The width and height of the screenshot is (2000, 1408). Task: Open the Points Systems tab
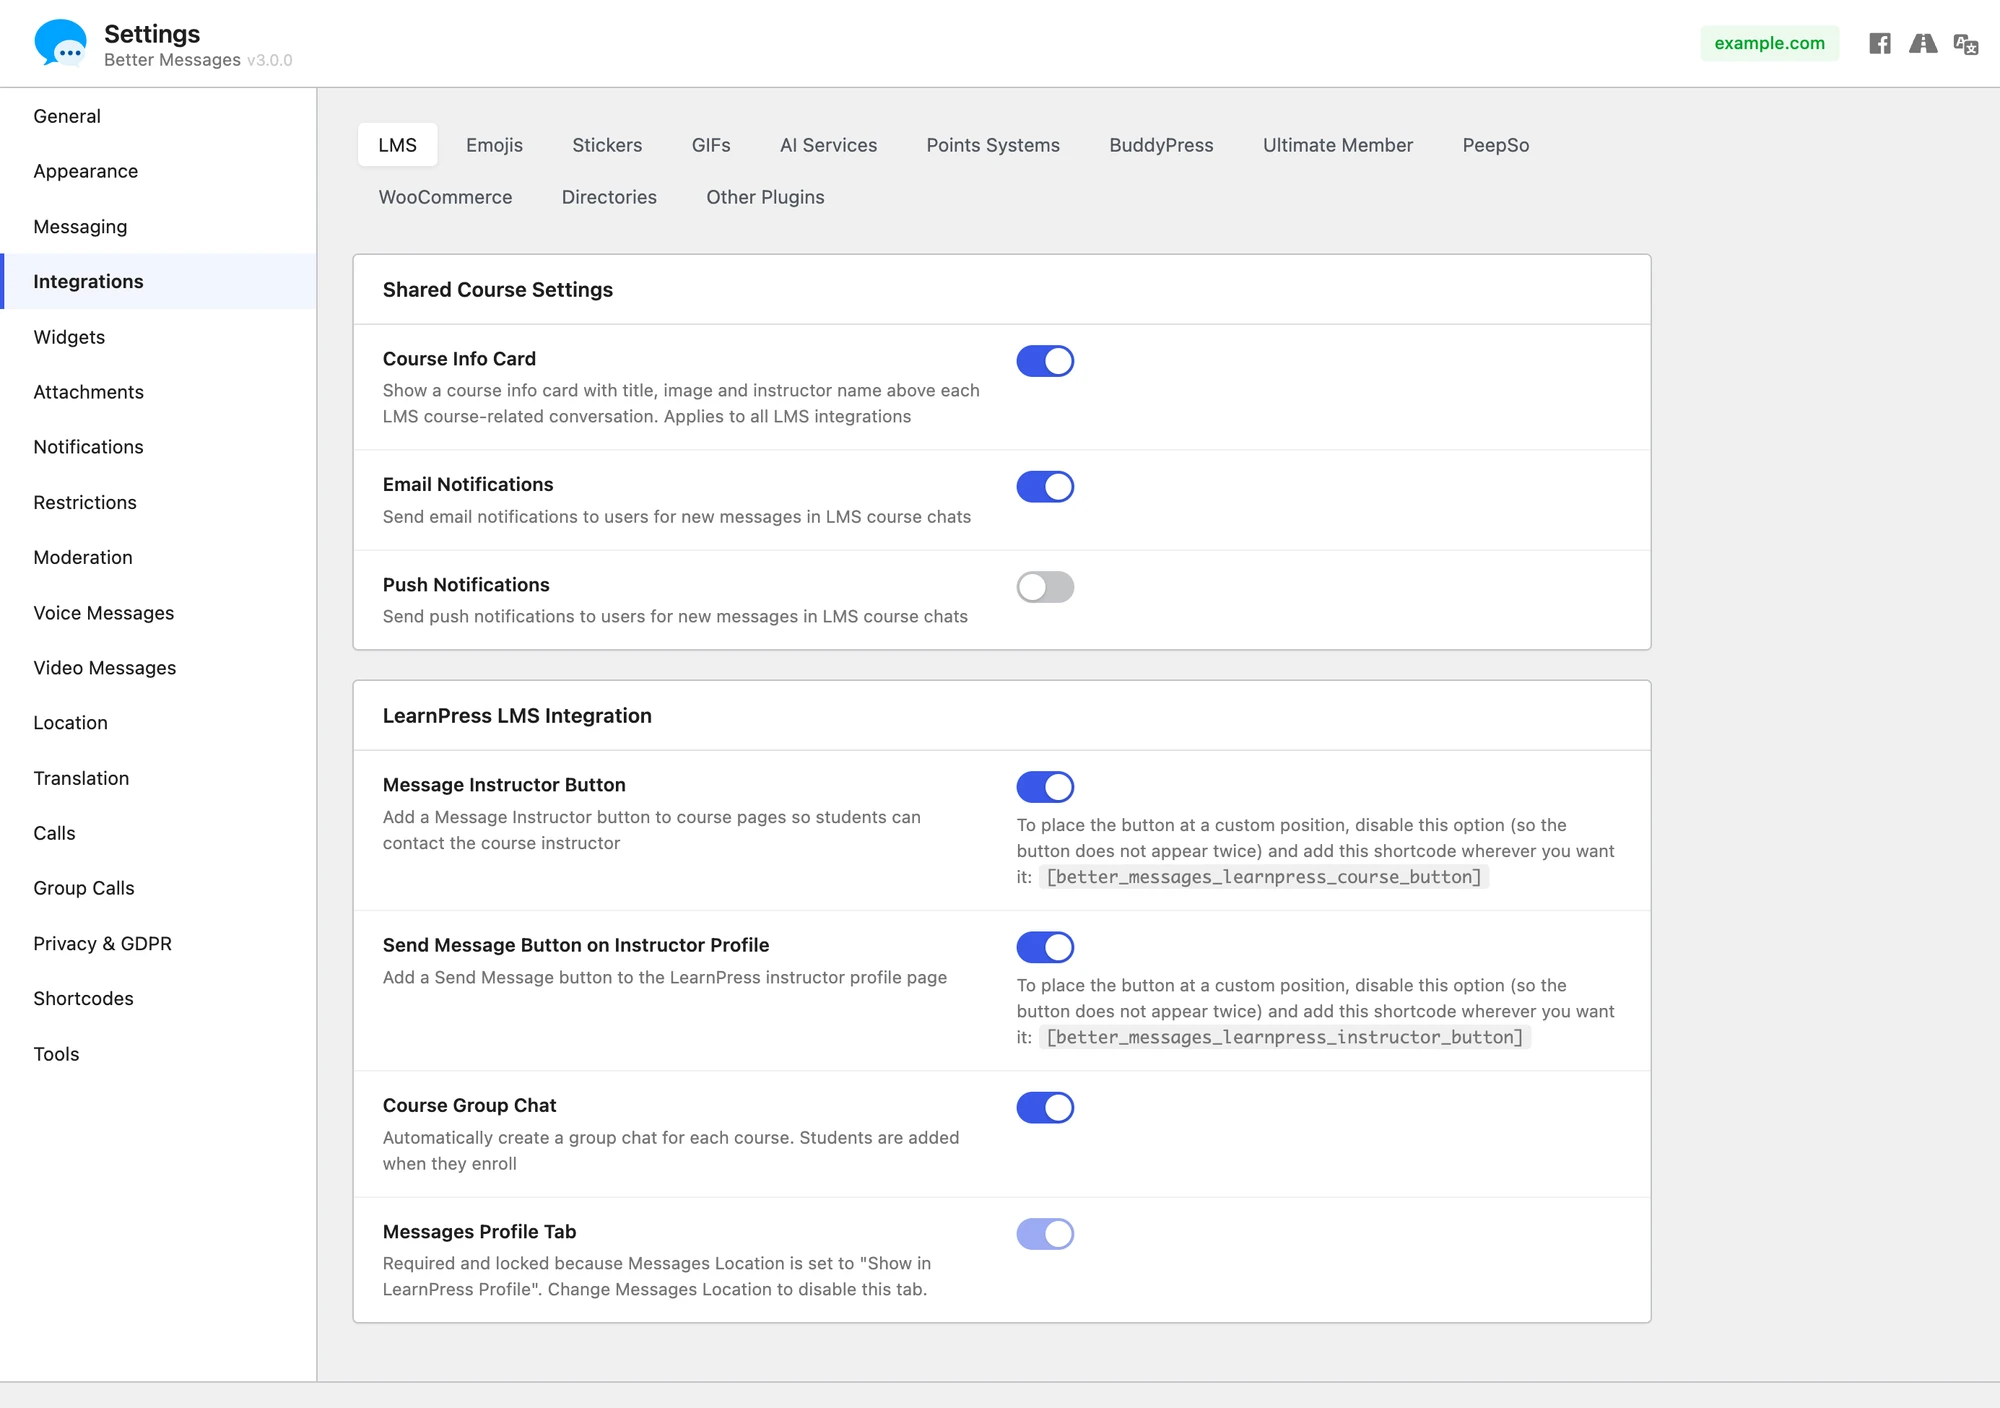[993, 145]
